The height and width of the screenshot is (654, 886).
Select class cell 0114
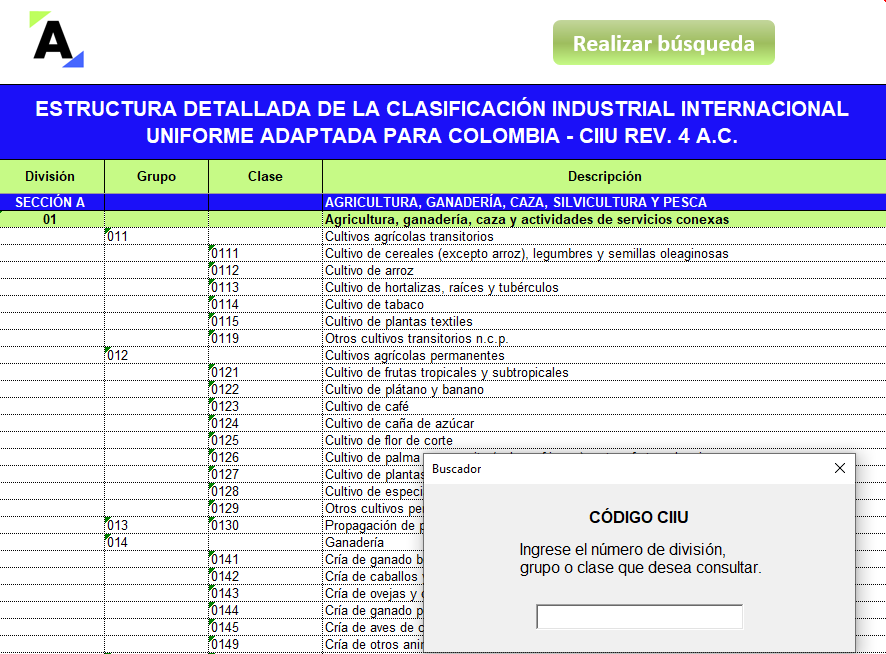(x=266, y=304)
